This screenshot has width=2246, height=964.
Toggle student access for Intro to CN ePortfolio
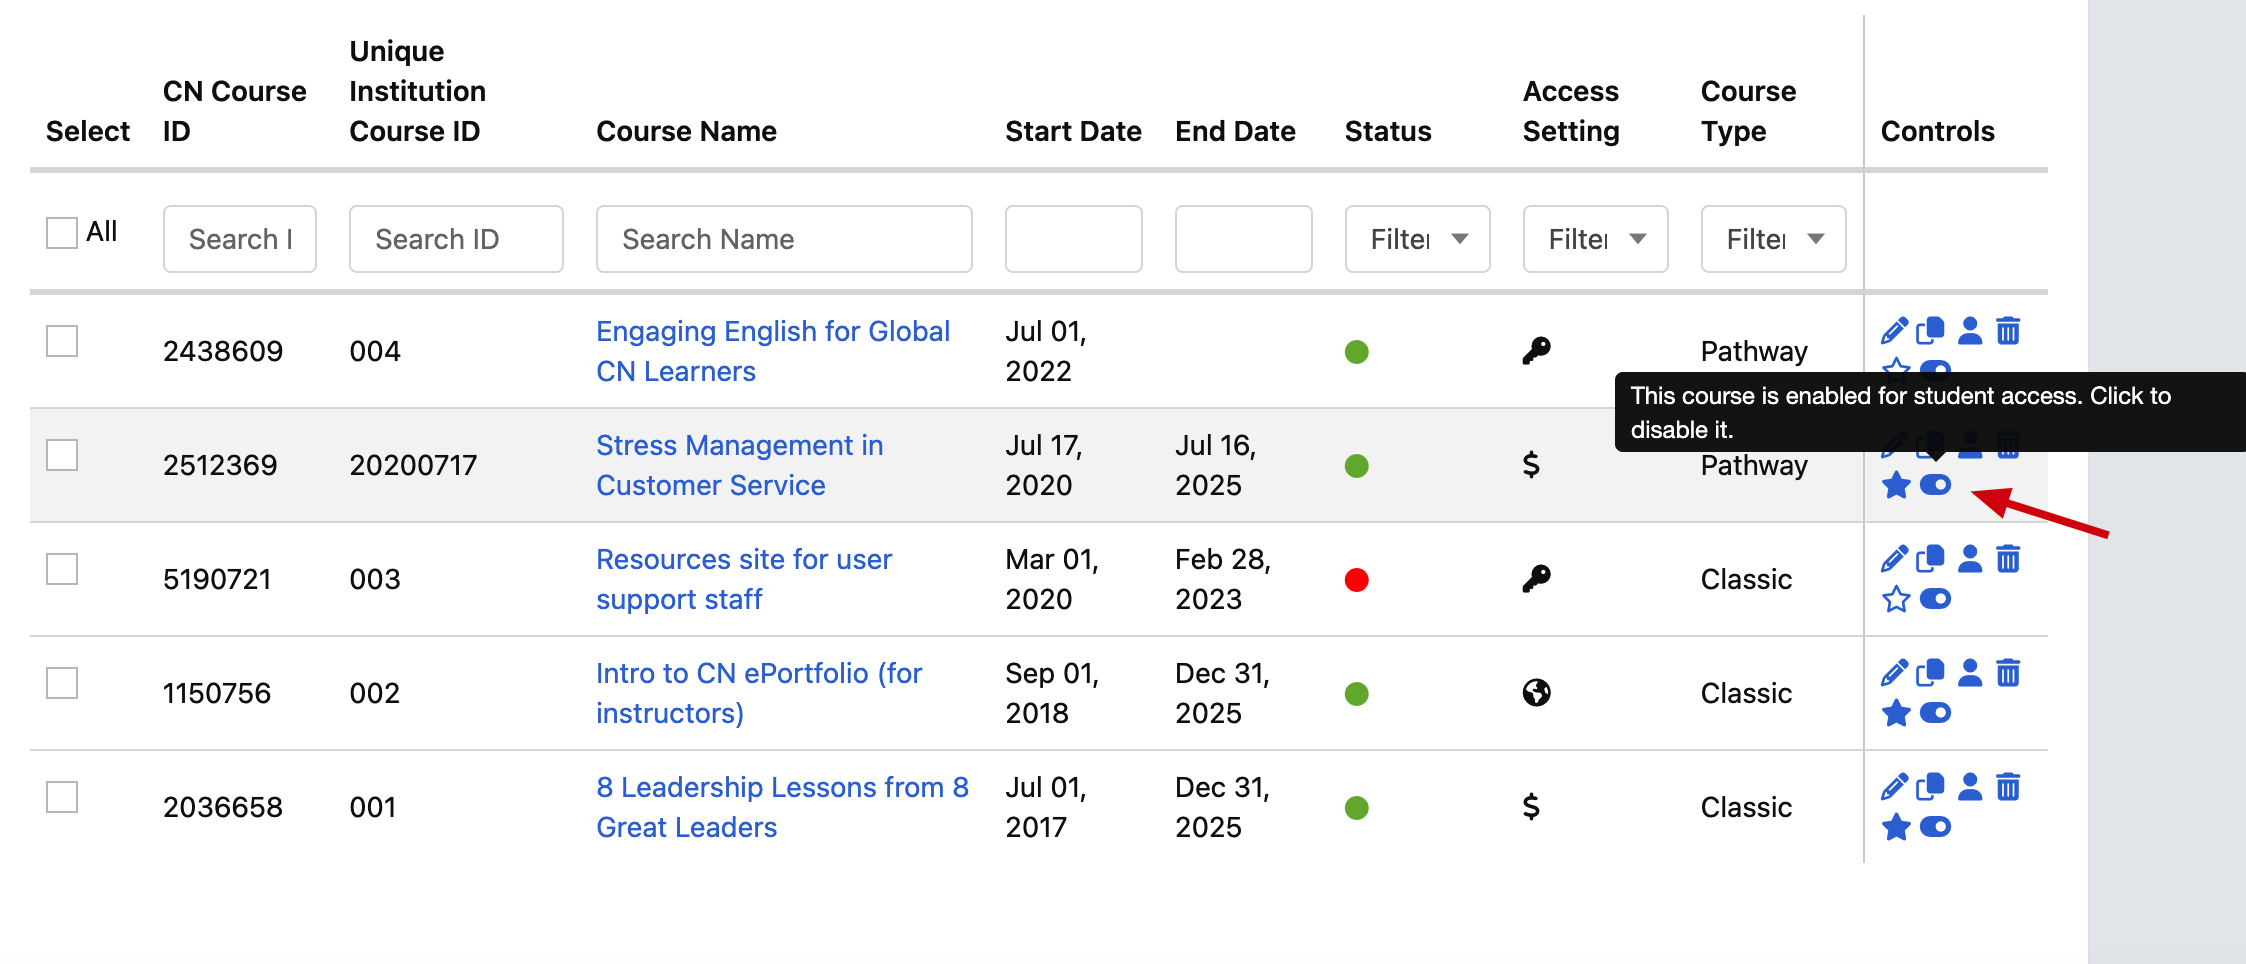click(1936, 714)
